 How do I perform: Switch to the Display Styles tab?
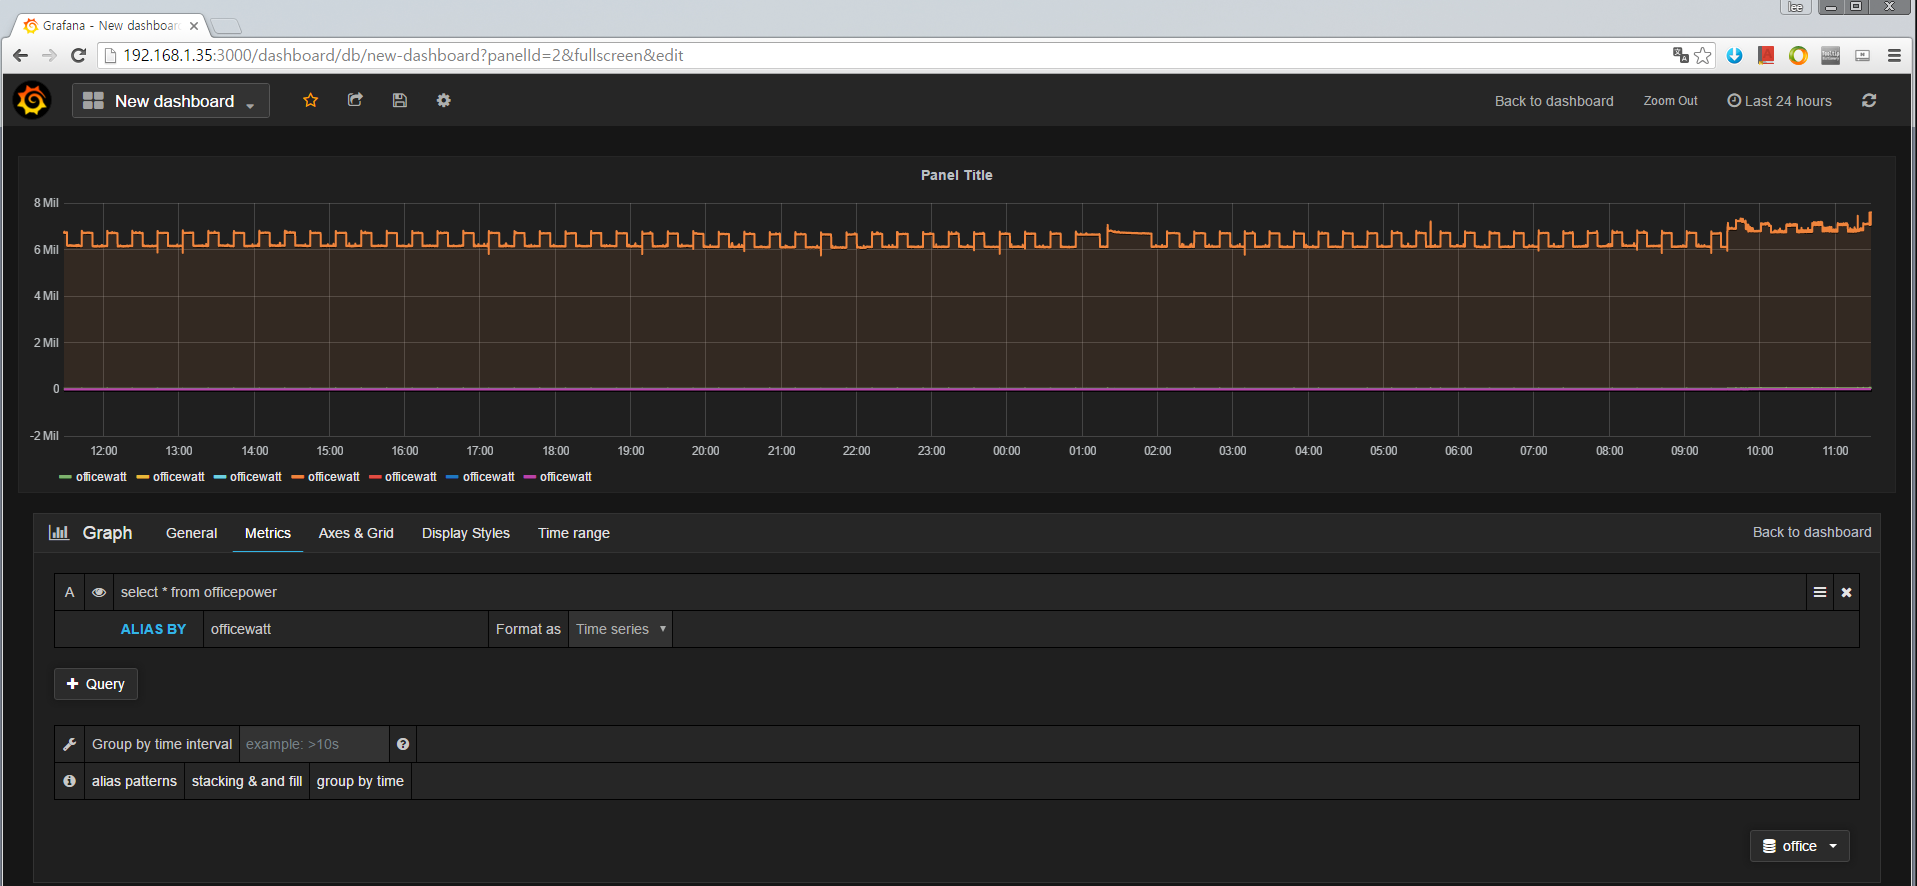466,533
